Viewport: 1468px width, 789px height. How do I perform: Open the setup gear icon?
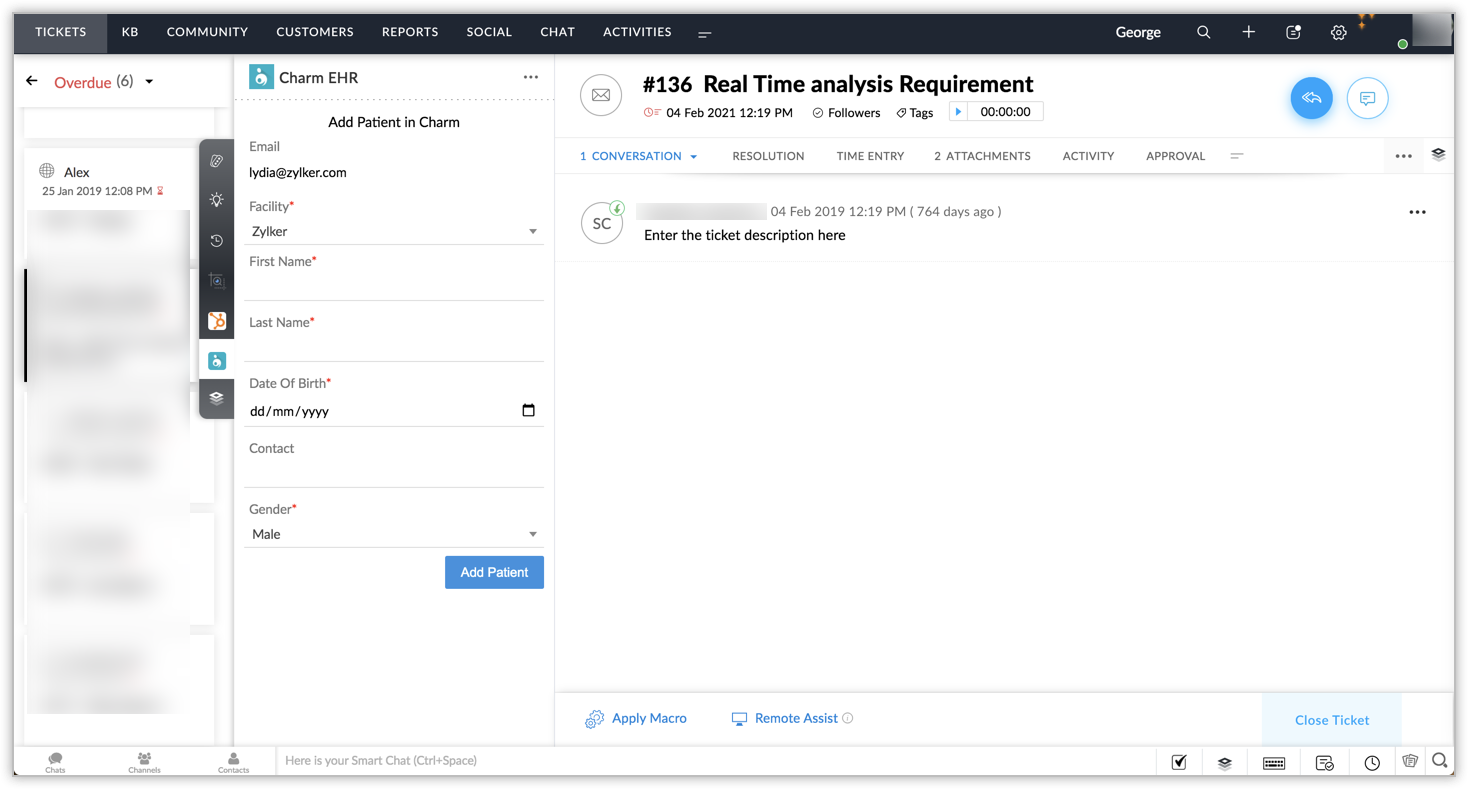pos(1338,32)
